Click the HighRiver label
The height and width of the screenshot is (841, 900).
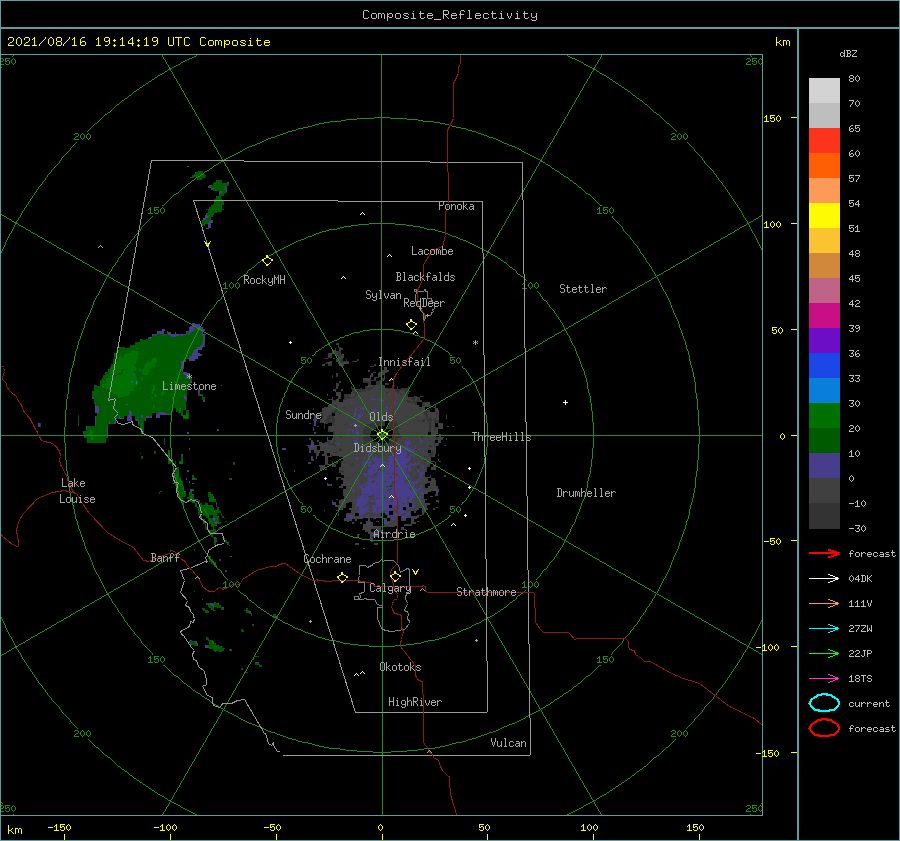pyautogui.click(x=415, y=702)
